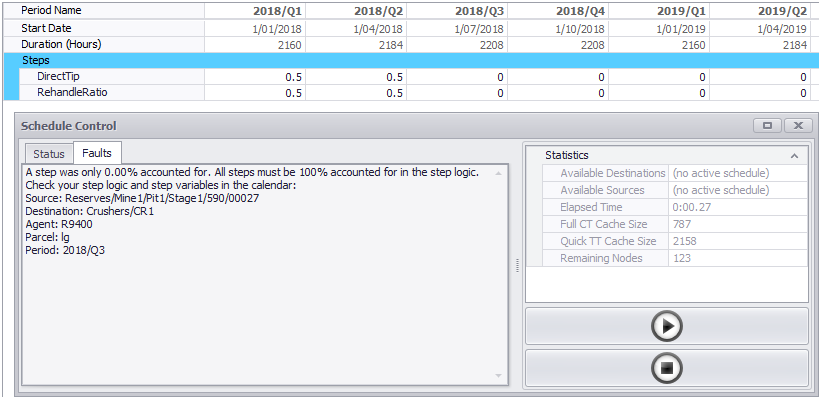Collapse the Statistics section chevron
819x397 pixels.
[x=794, y=156]
